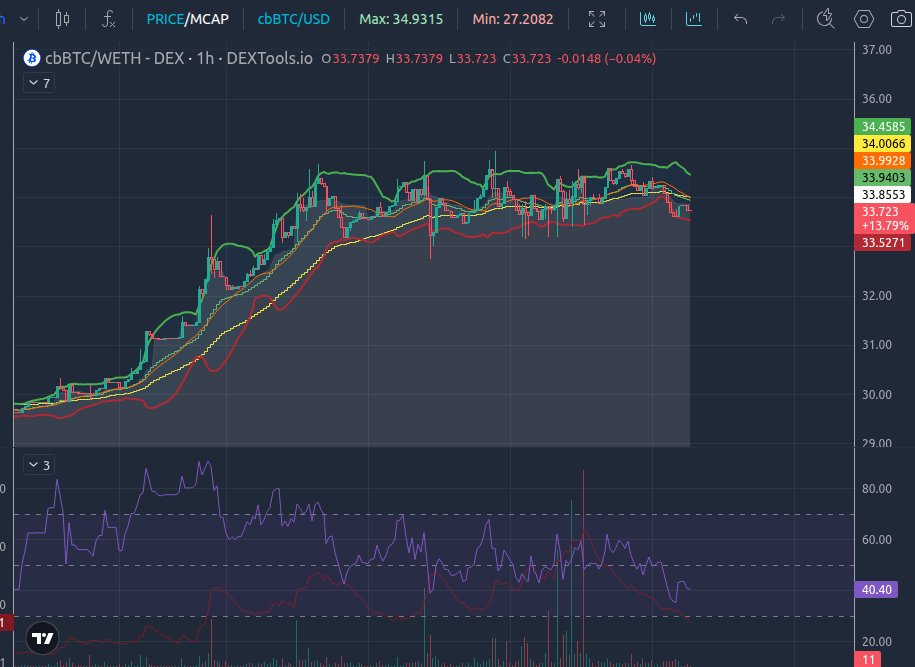The width and height of the screenshot is (915, 667).
Task: Click the Max: 34.9315 value
Action: (401, 19)
